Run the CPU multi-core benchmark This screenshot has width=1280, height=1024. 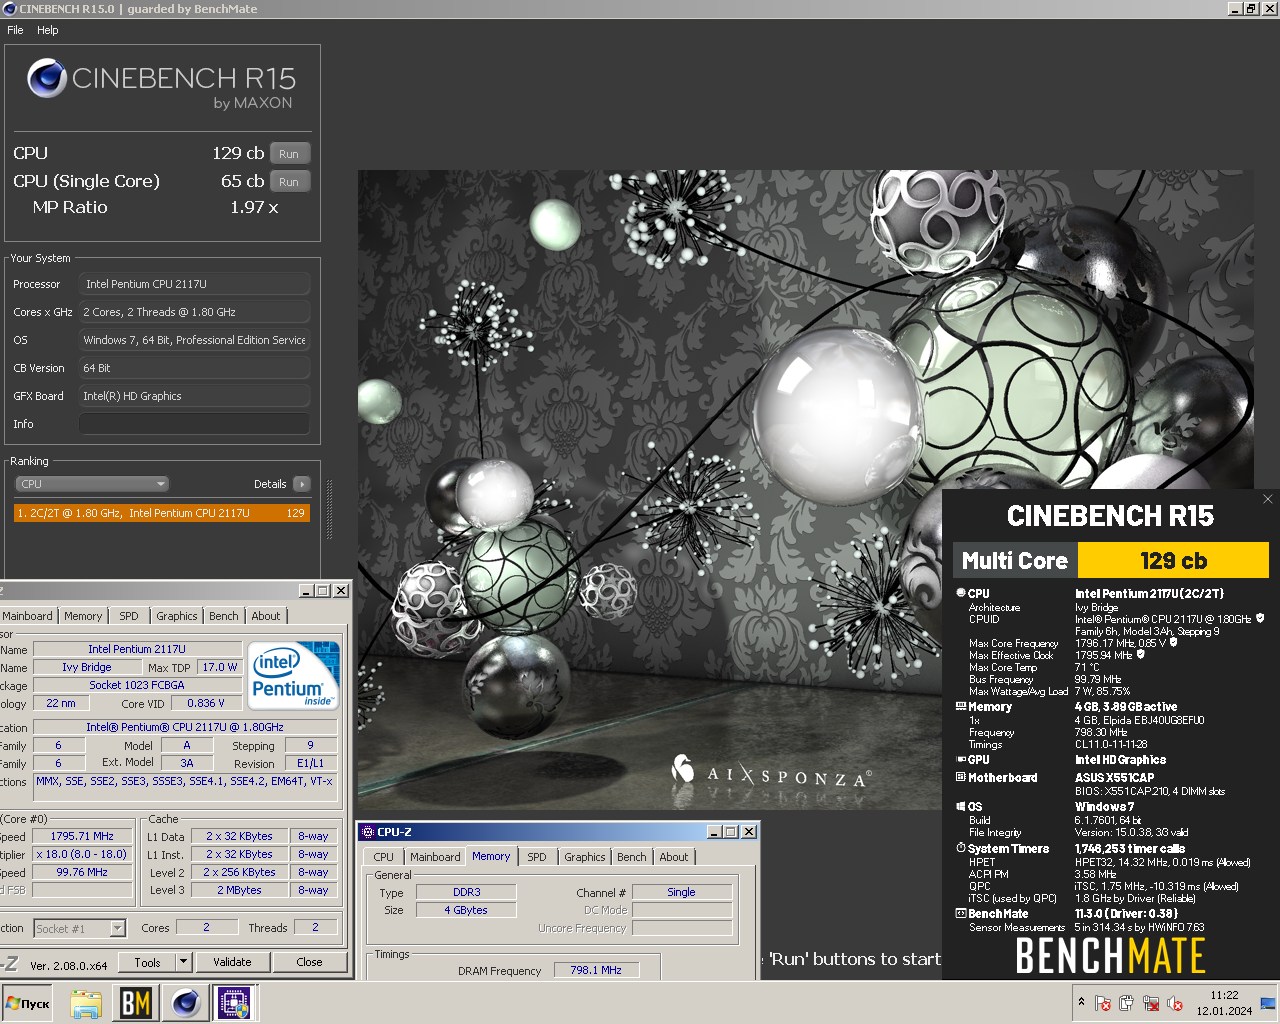(289, 153)
